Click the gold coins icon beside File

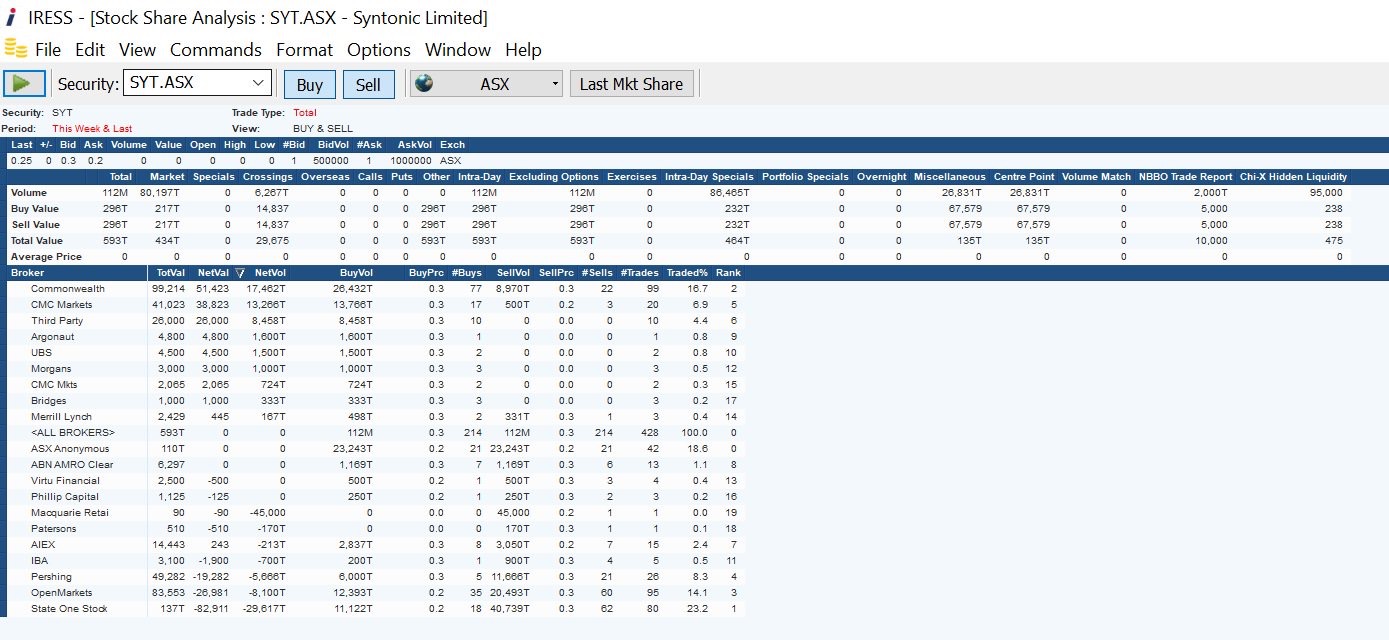[15, 49]
